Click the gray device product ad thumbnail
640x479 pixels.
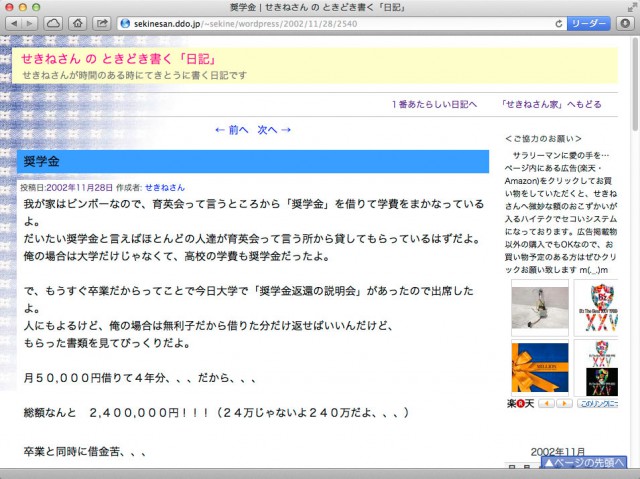click(539, 305)
